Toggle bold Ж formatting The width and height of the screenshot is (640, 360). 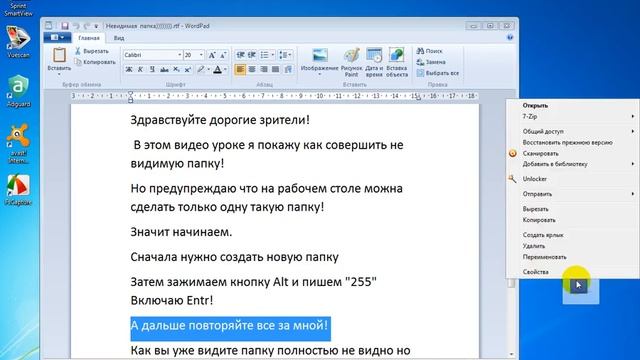129,69
